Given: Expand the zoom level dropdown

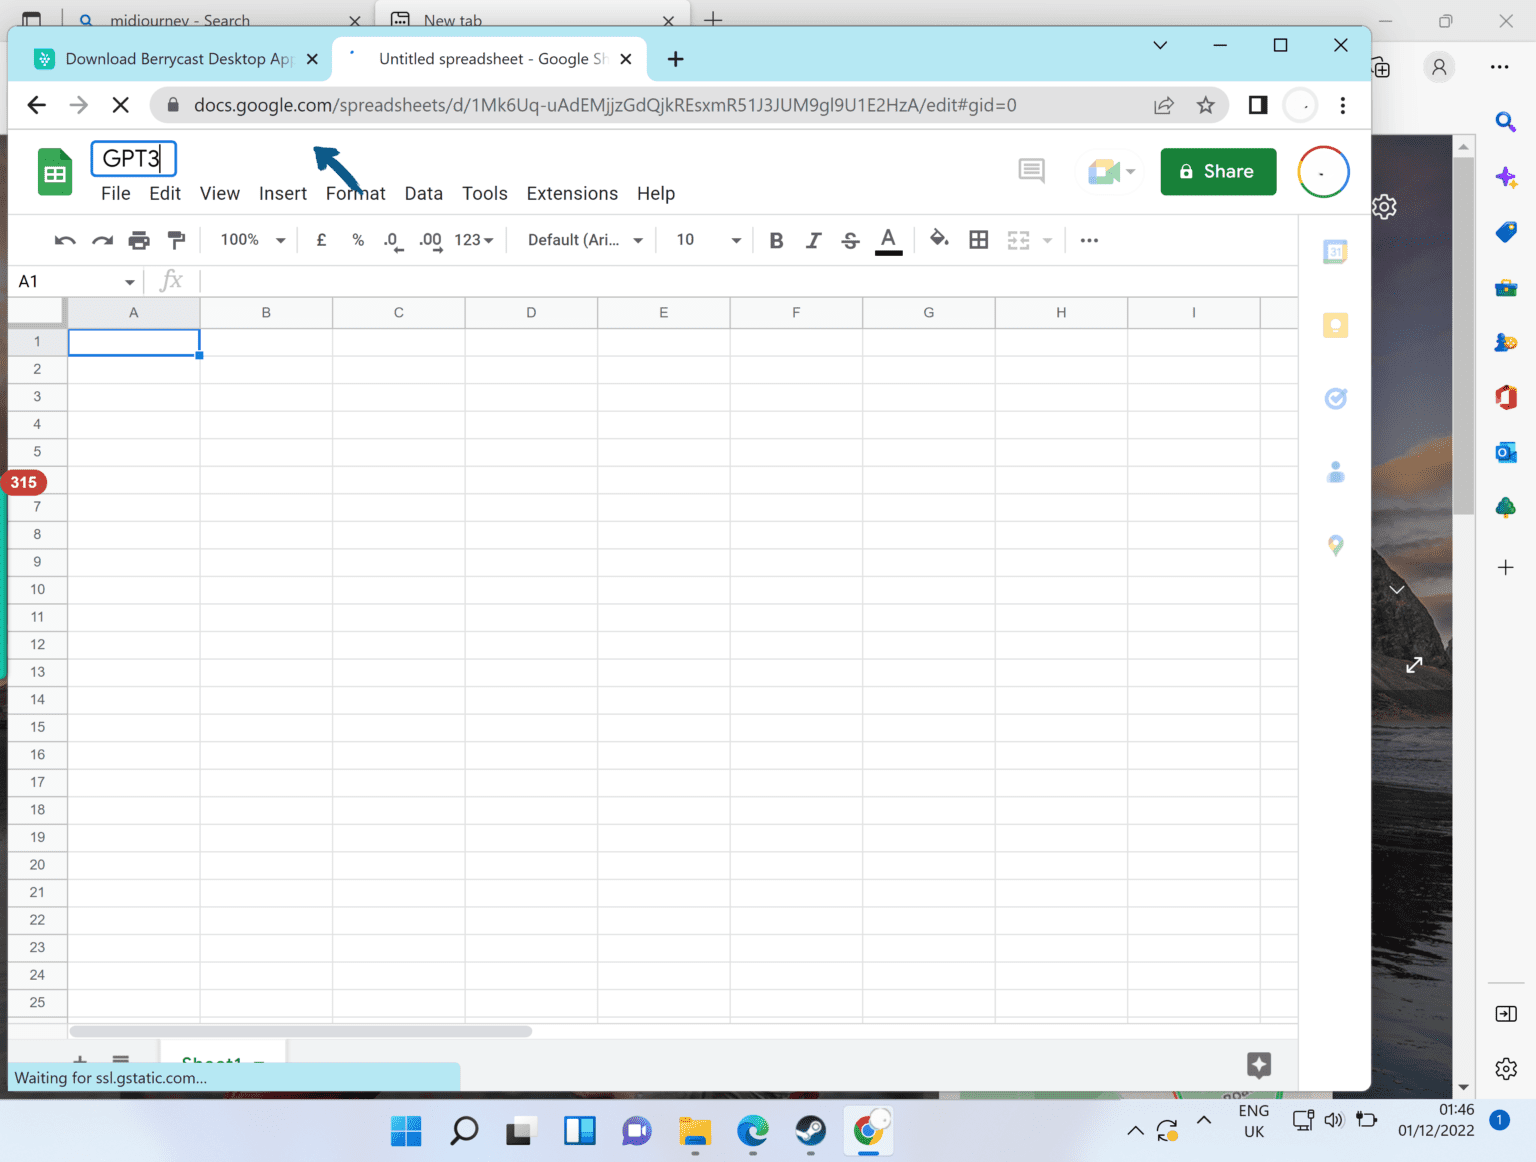Looking at the screenshot, I should [280, 240].
